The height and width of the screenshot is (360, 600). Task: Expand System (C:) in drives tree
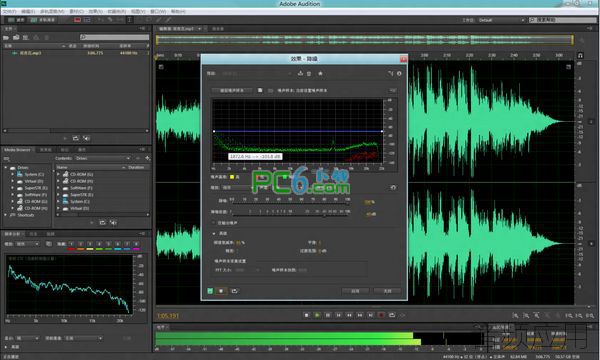(13, 174)
